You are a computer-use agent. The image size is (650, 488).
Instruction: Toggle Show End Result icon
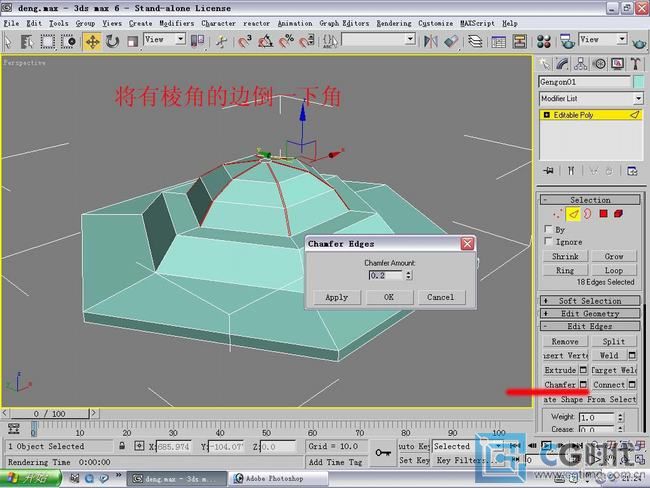(571, 171)
